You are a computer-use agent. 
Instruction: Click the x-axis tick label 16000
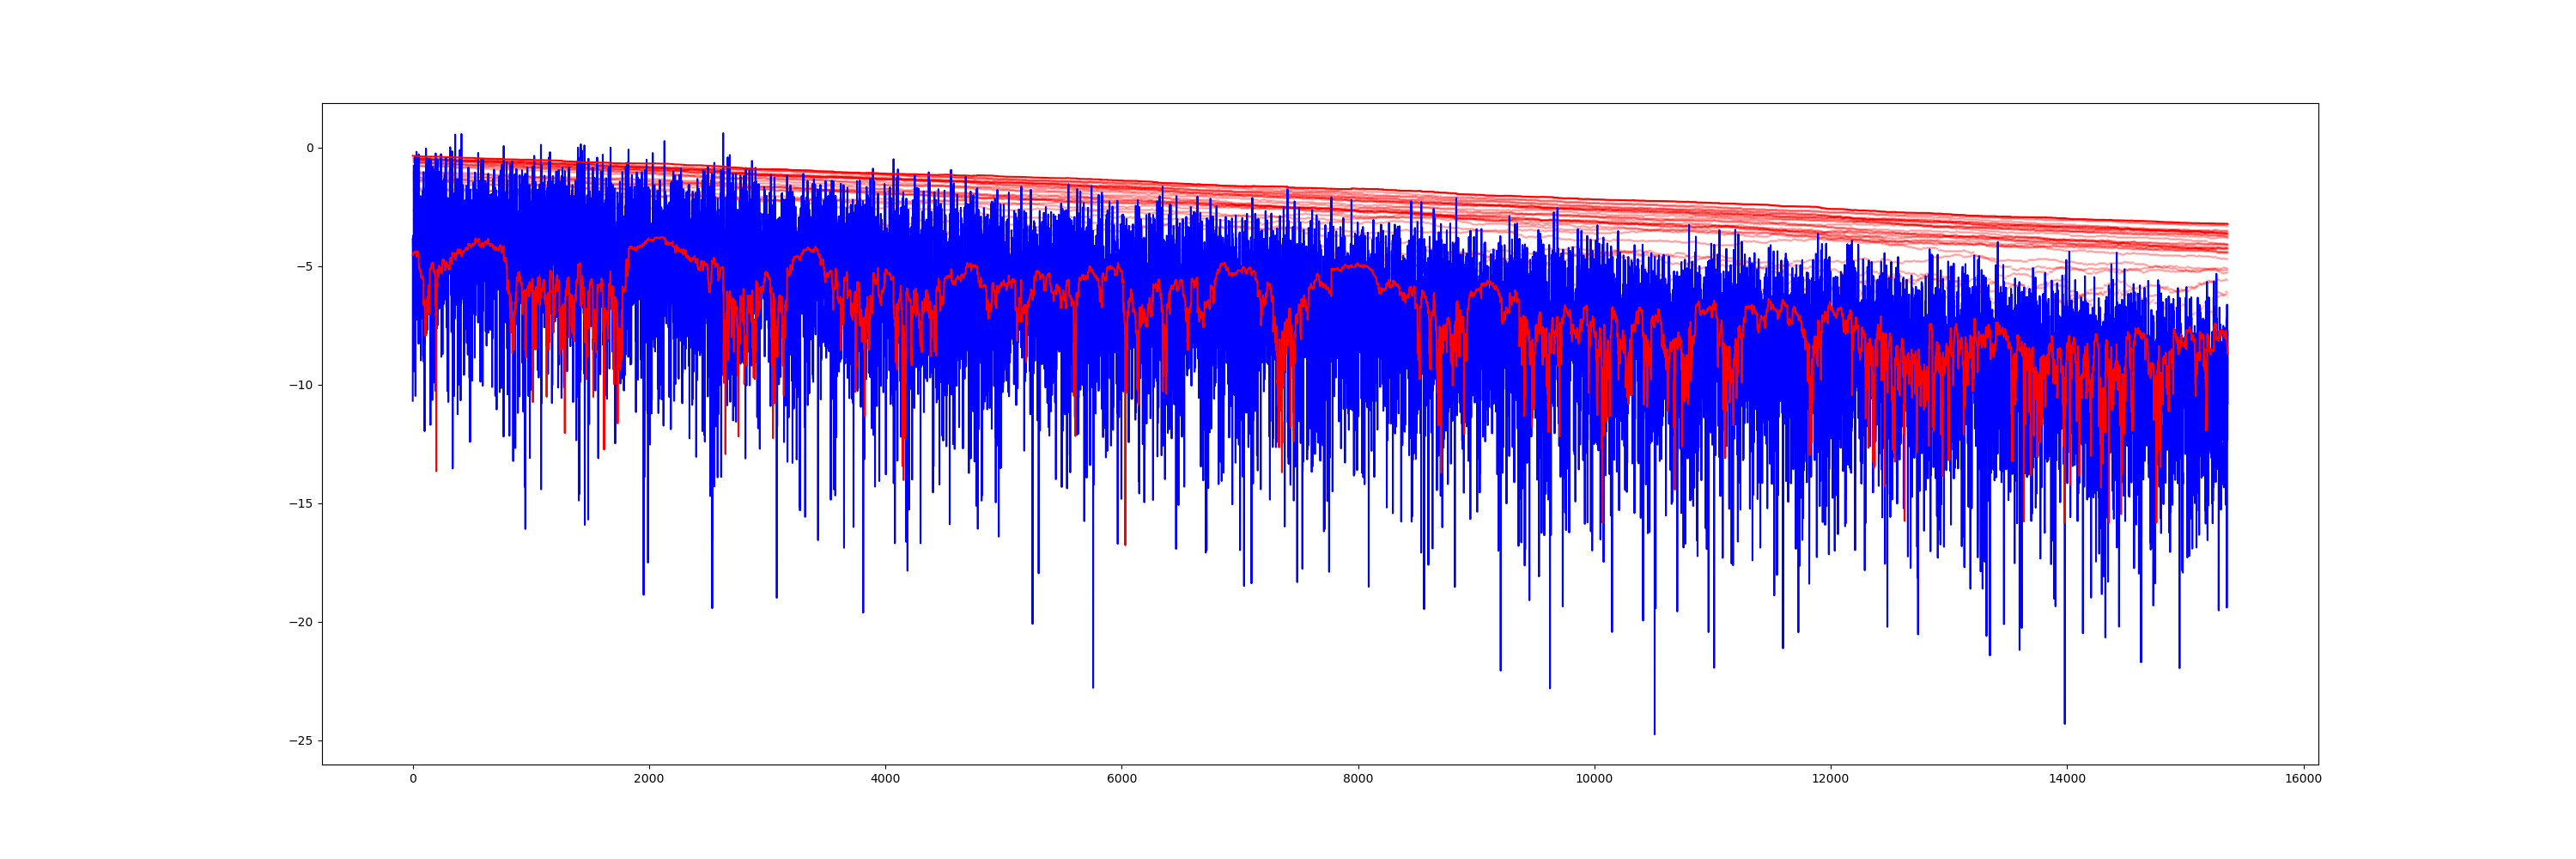pos(2303,779)
